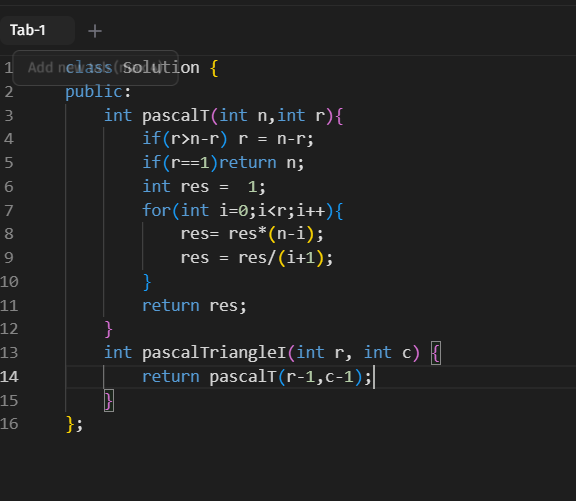This screenshot has width=576, height=501.
Task: Select the Tab-1 editor tab
Action: pos(36,30)
